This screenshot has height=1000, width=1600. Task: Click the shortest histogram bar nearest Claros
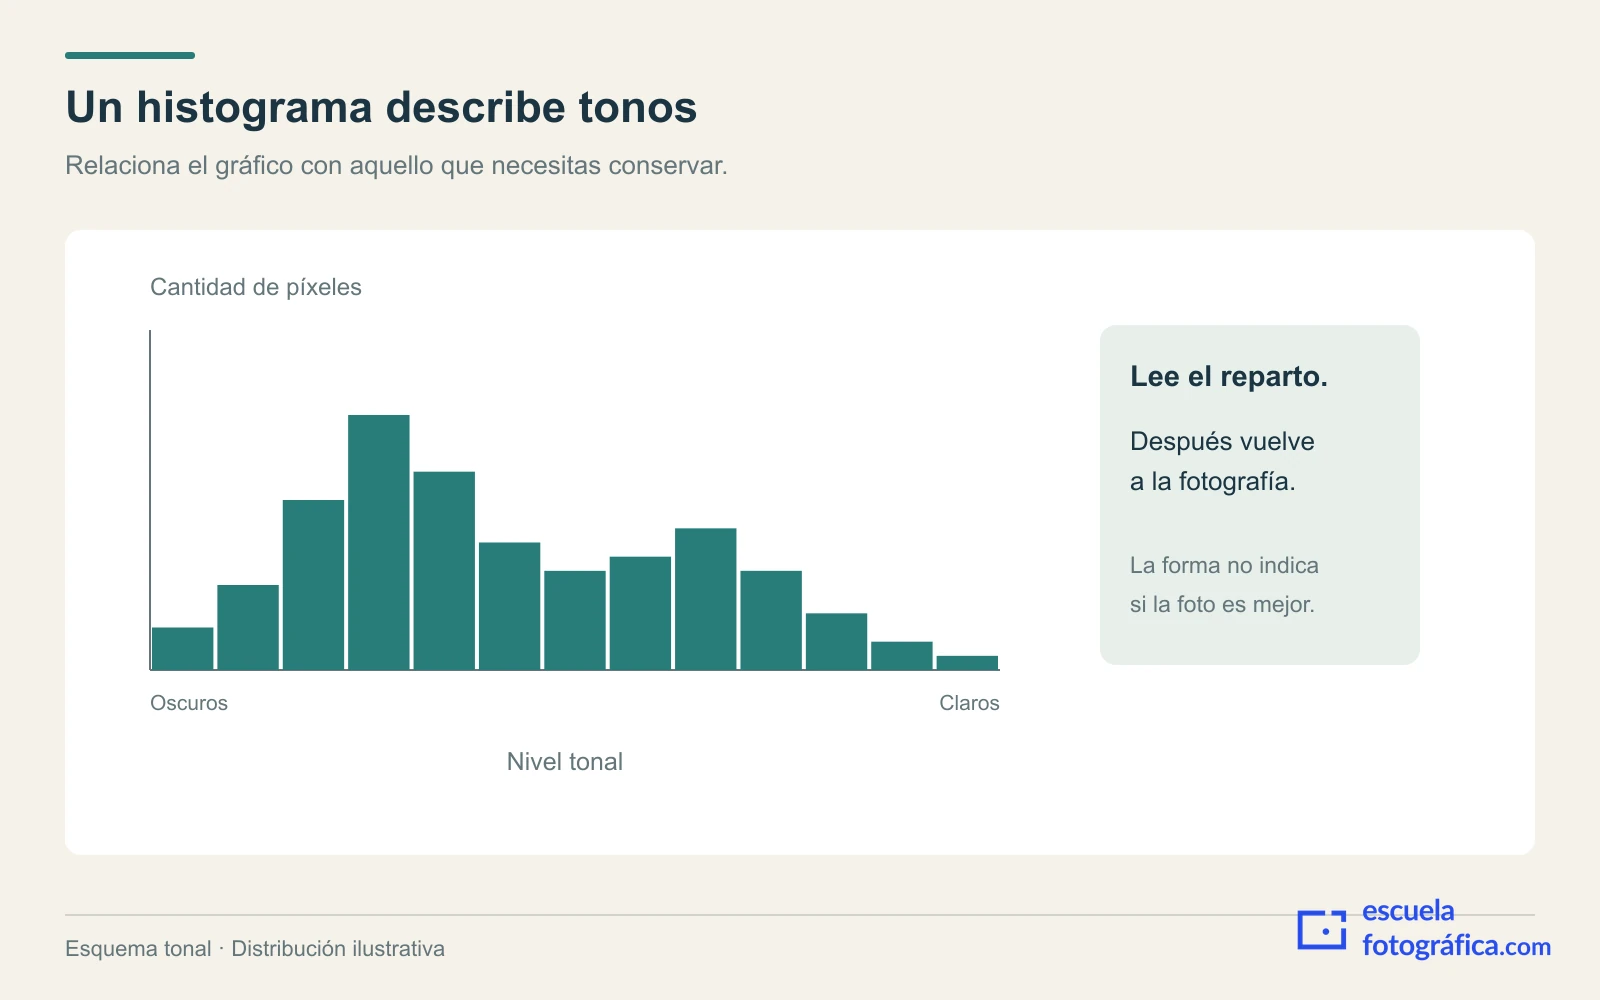click(x=967, y=662)
